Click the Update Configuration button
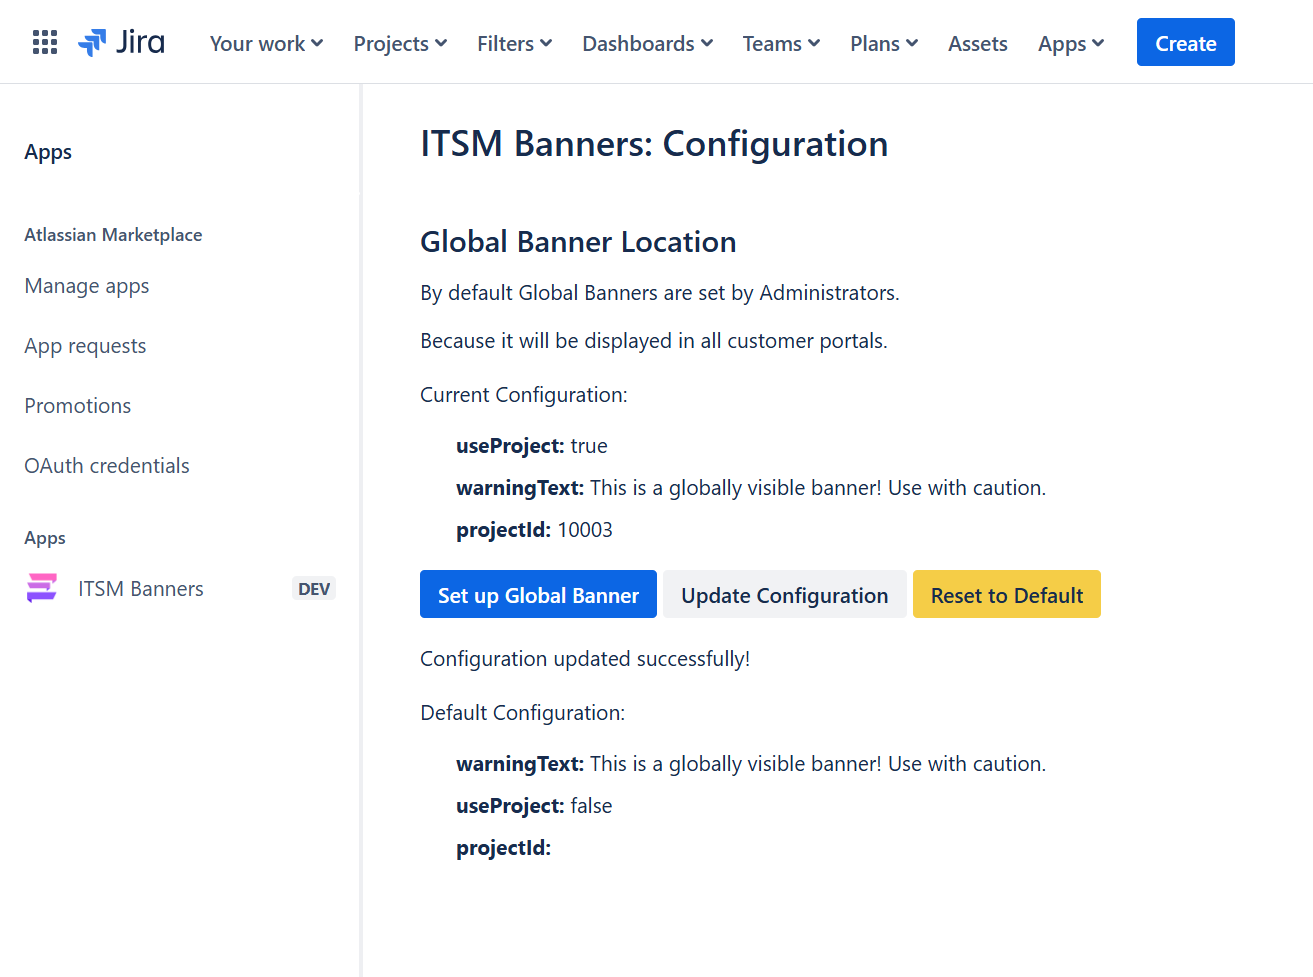1313x977 pixels. [x=785, y=594]
